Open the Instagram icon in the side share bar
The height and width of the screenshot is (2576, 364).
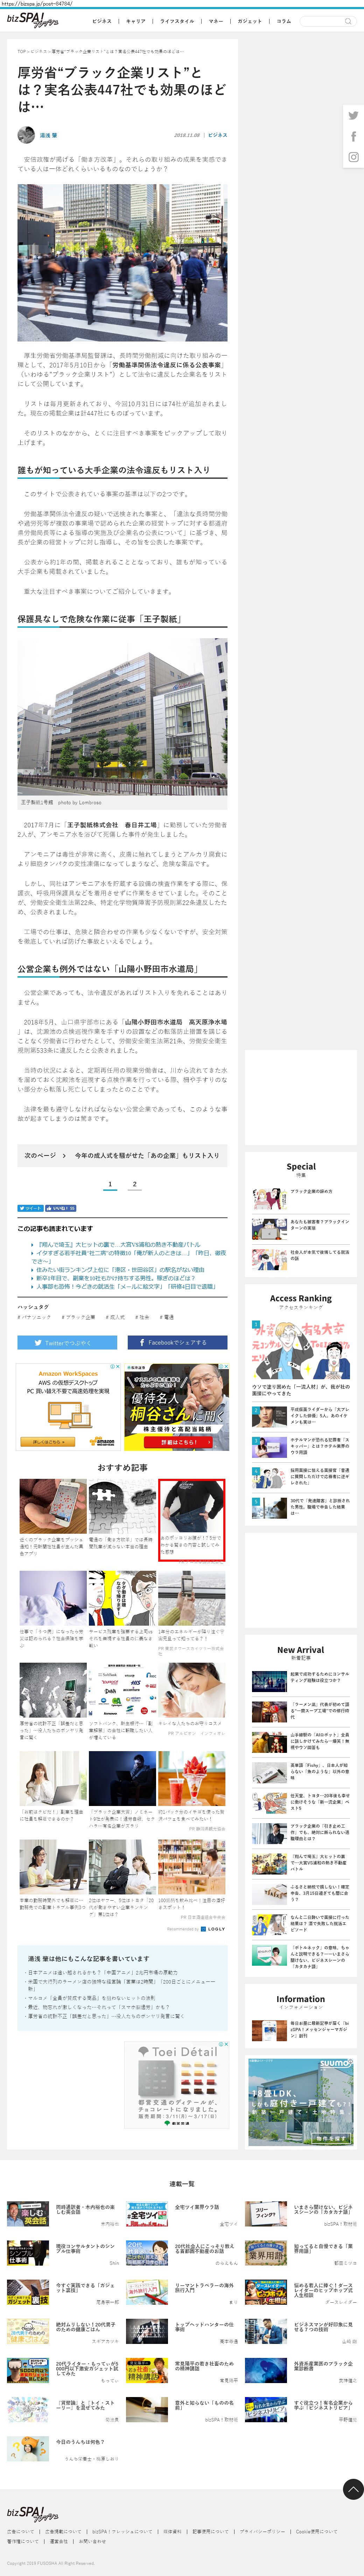[353, 157]
